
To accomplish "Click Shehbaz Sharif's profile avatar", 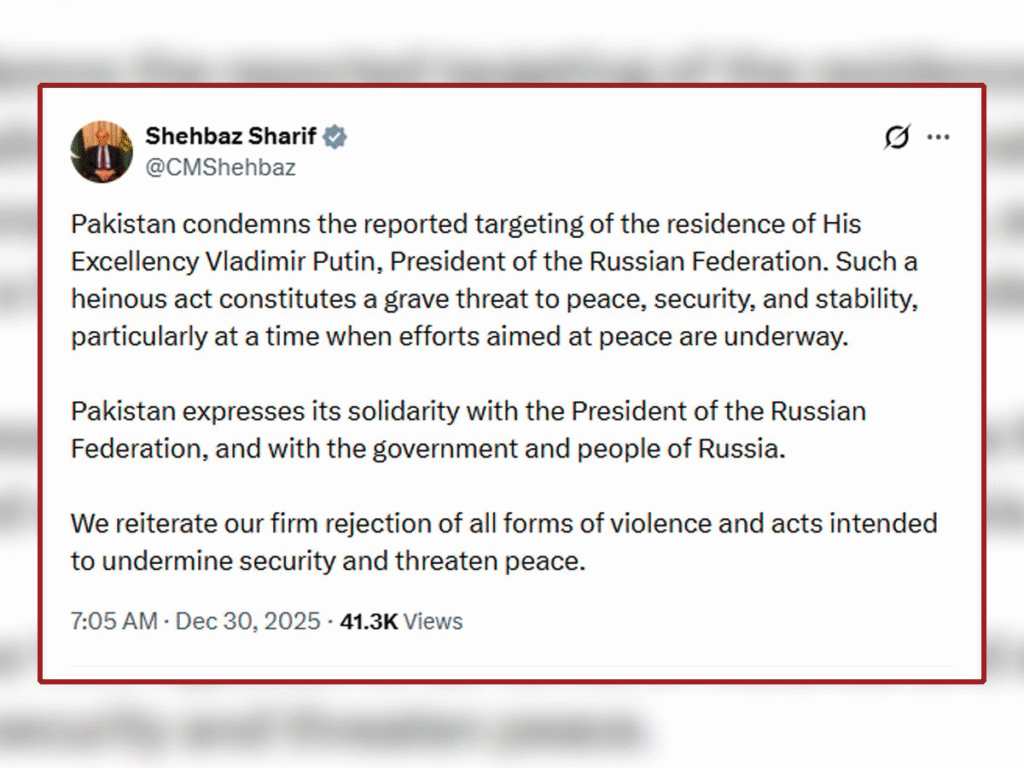I will pyautogui.click(x=102, y=152).
